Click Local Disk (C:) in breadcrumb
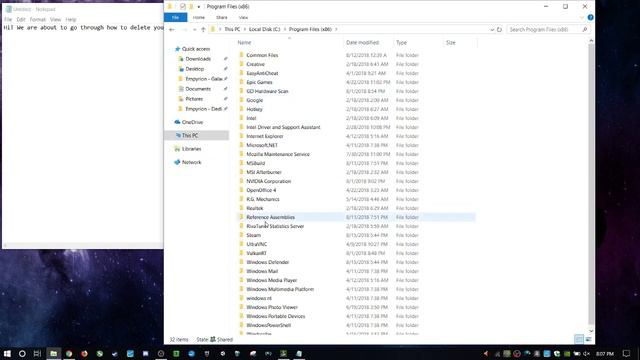The height and width of the screenshot is (360, 640). [x=264, y=29]
